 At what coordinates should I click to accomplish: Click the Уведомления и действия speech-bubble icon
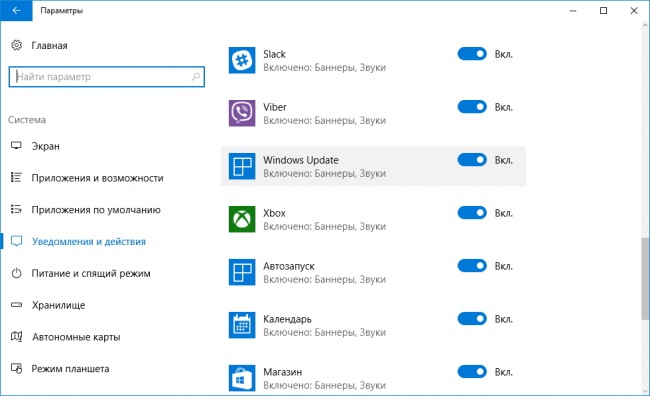point(16,241)
